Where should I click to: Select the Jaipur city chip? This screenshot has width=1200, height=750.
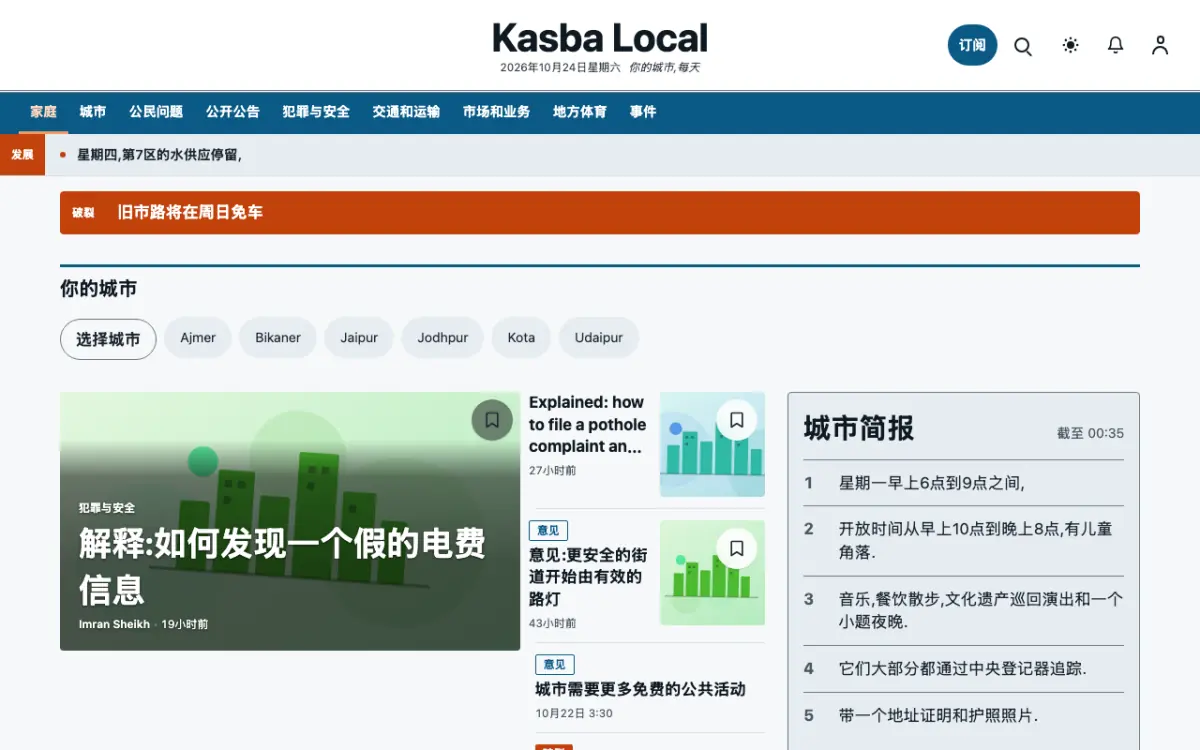click(x=359, y=338)
